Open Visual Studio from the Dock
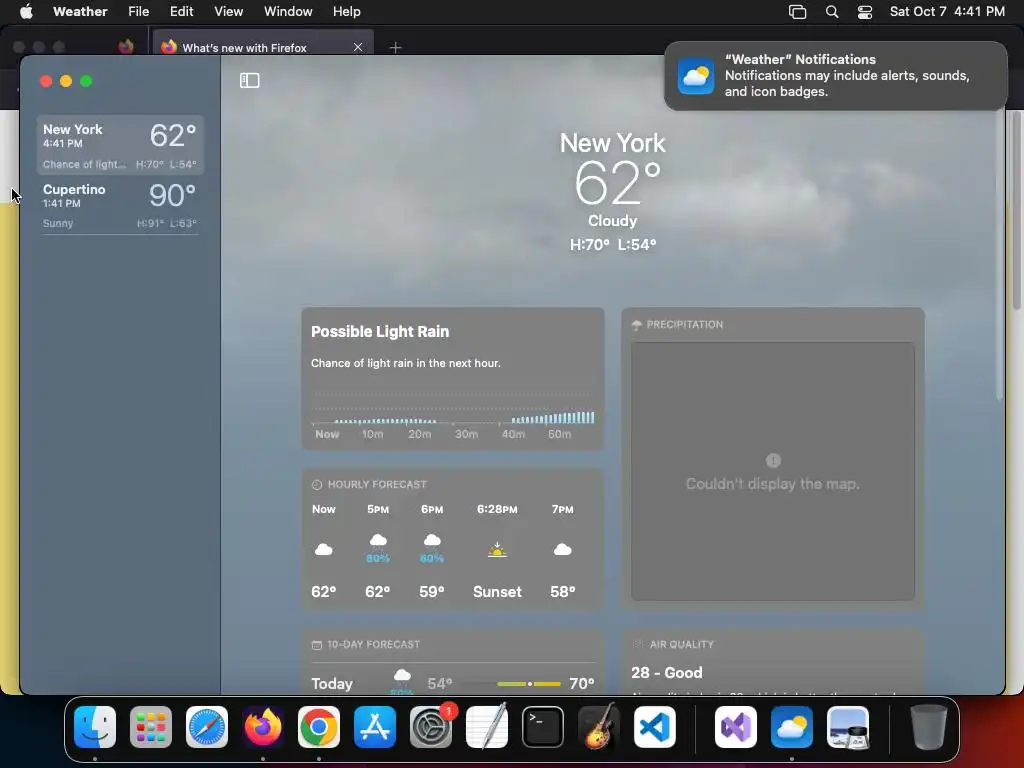Image resolution: width=1024 pixels, height=768 pixels. (736, 727)
